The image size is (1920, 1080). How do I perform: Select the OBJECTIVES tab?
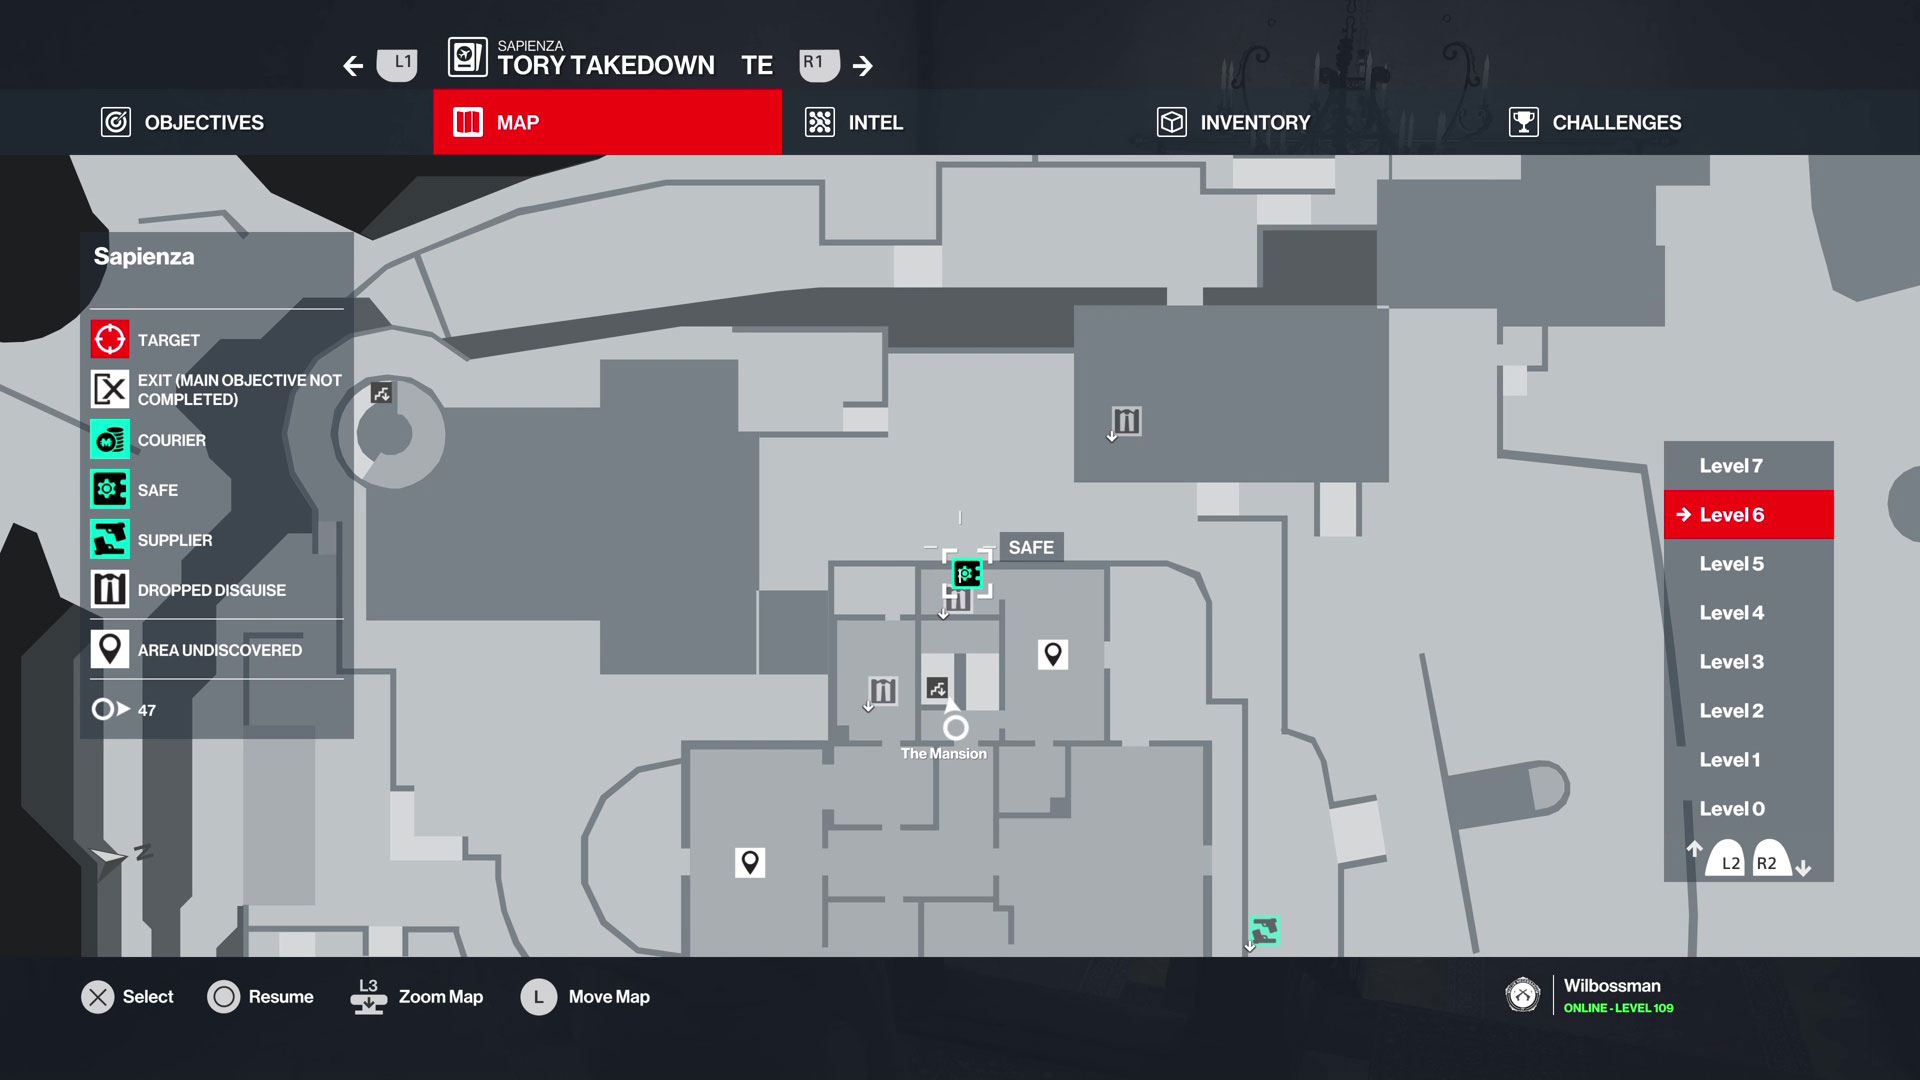point(204,121)
